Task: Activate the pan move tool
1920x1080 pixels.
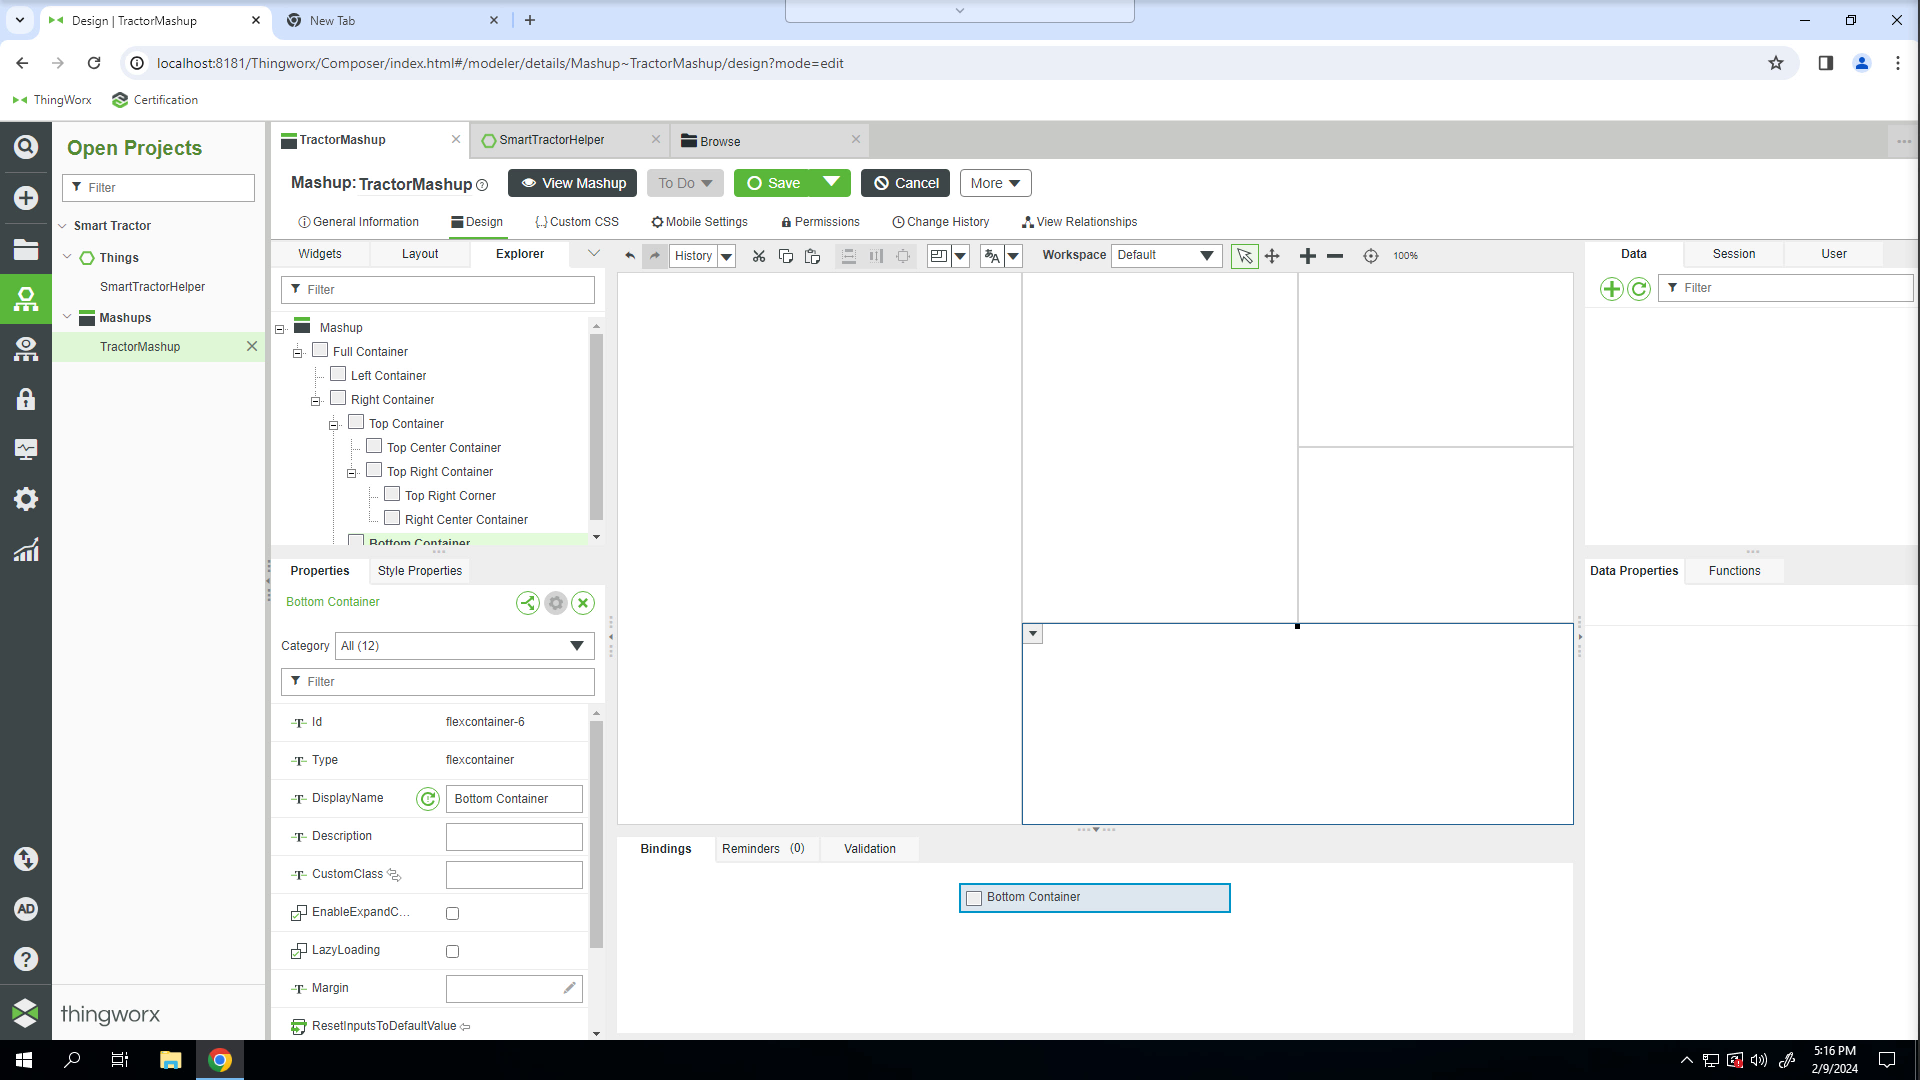Action: pyautogui.click(x=1272, y=256)
